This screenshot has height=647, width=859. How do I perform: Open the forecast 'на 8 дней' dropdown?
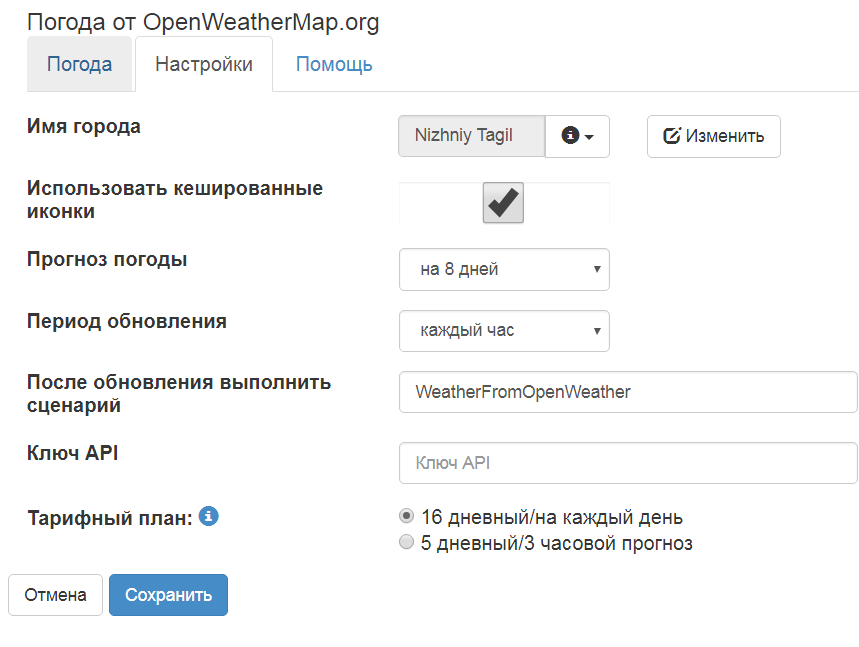(504, 269)
